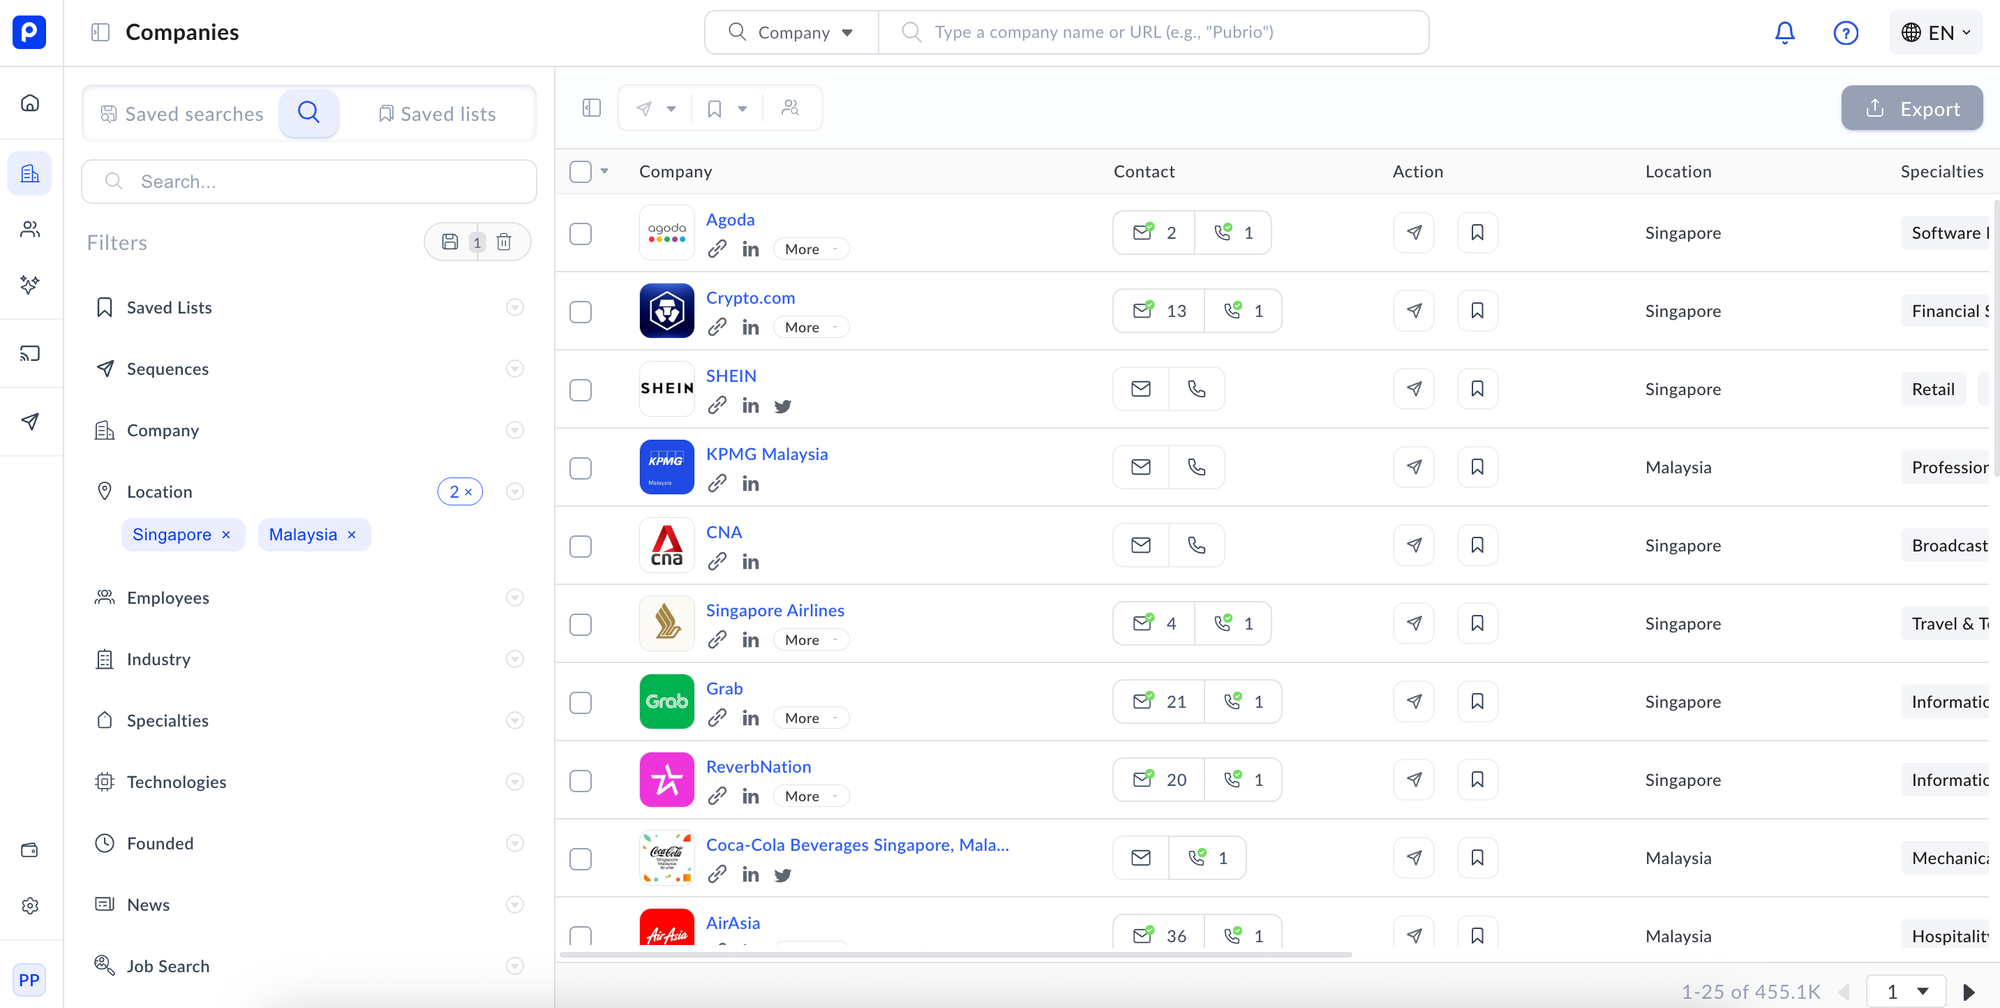
Task: Open the Agoda company link
Action: (x=730, y=220)
